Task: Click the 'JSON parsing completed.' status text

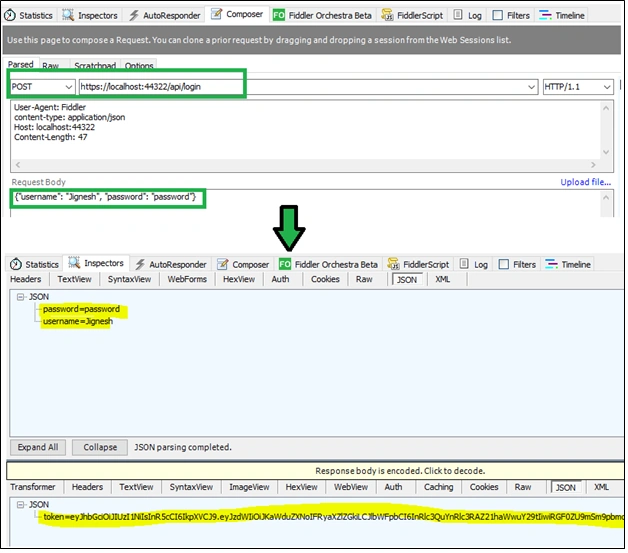Action: point(183,448)
